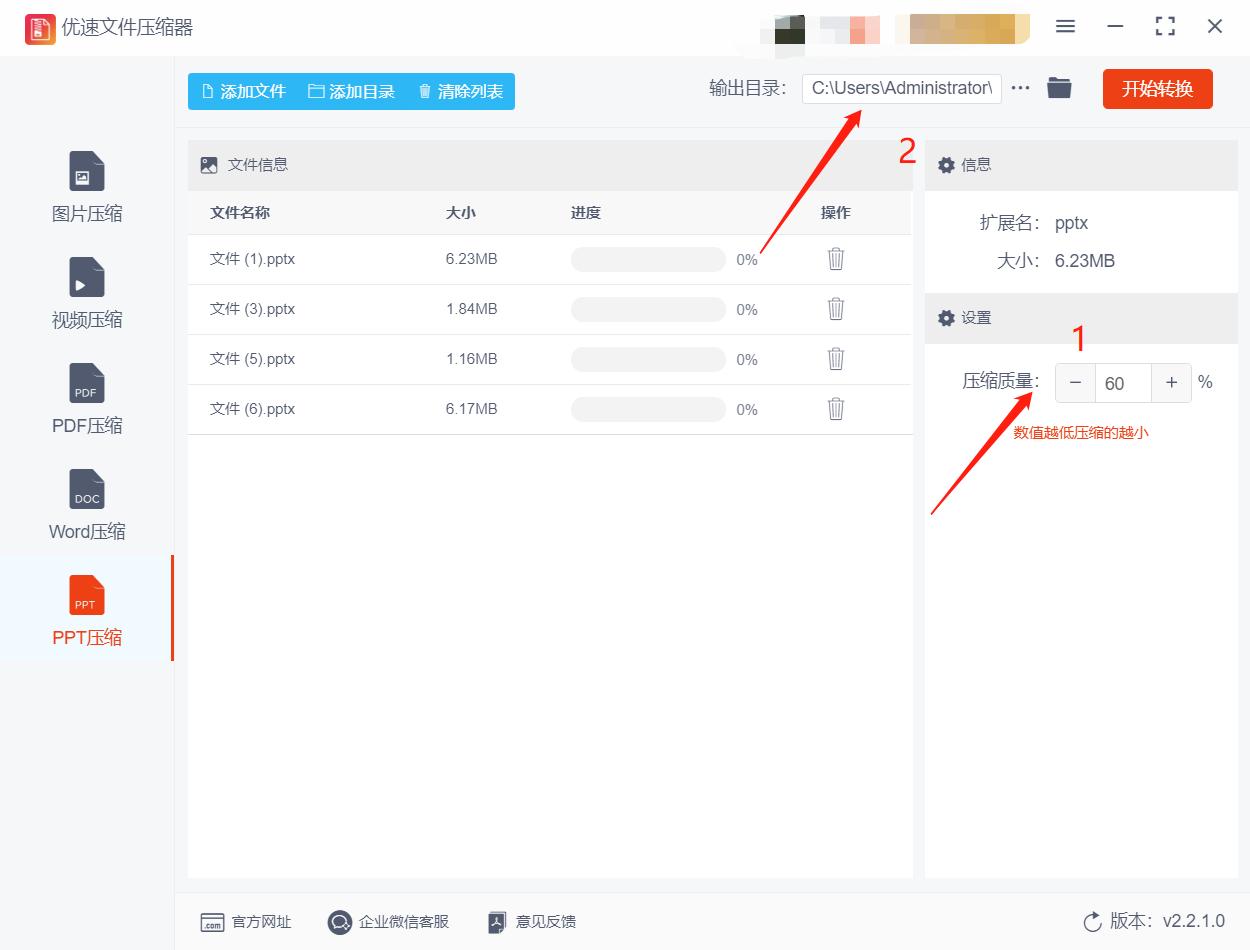Decrease compression quality with minus button
Image resolution: width=1250 pixels, height=950 pixels.
[x=1075, y=382]
